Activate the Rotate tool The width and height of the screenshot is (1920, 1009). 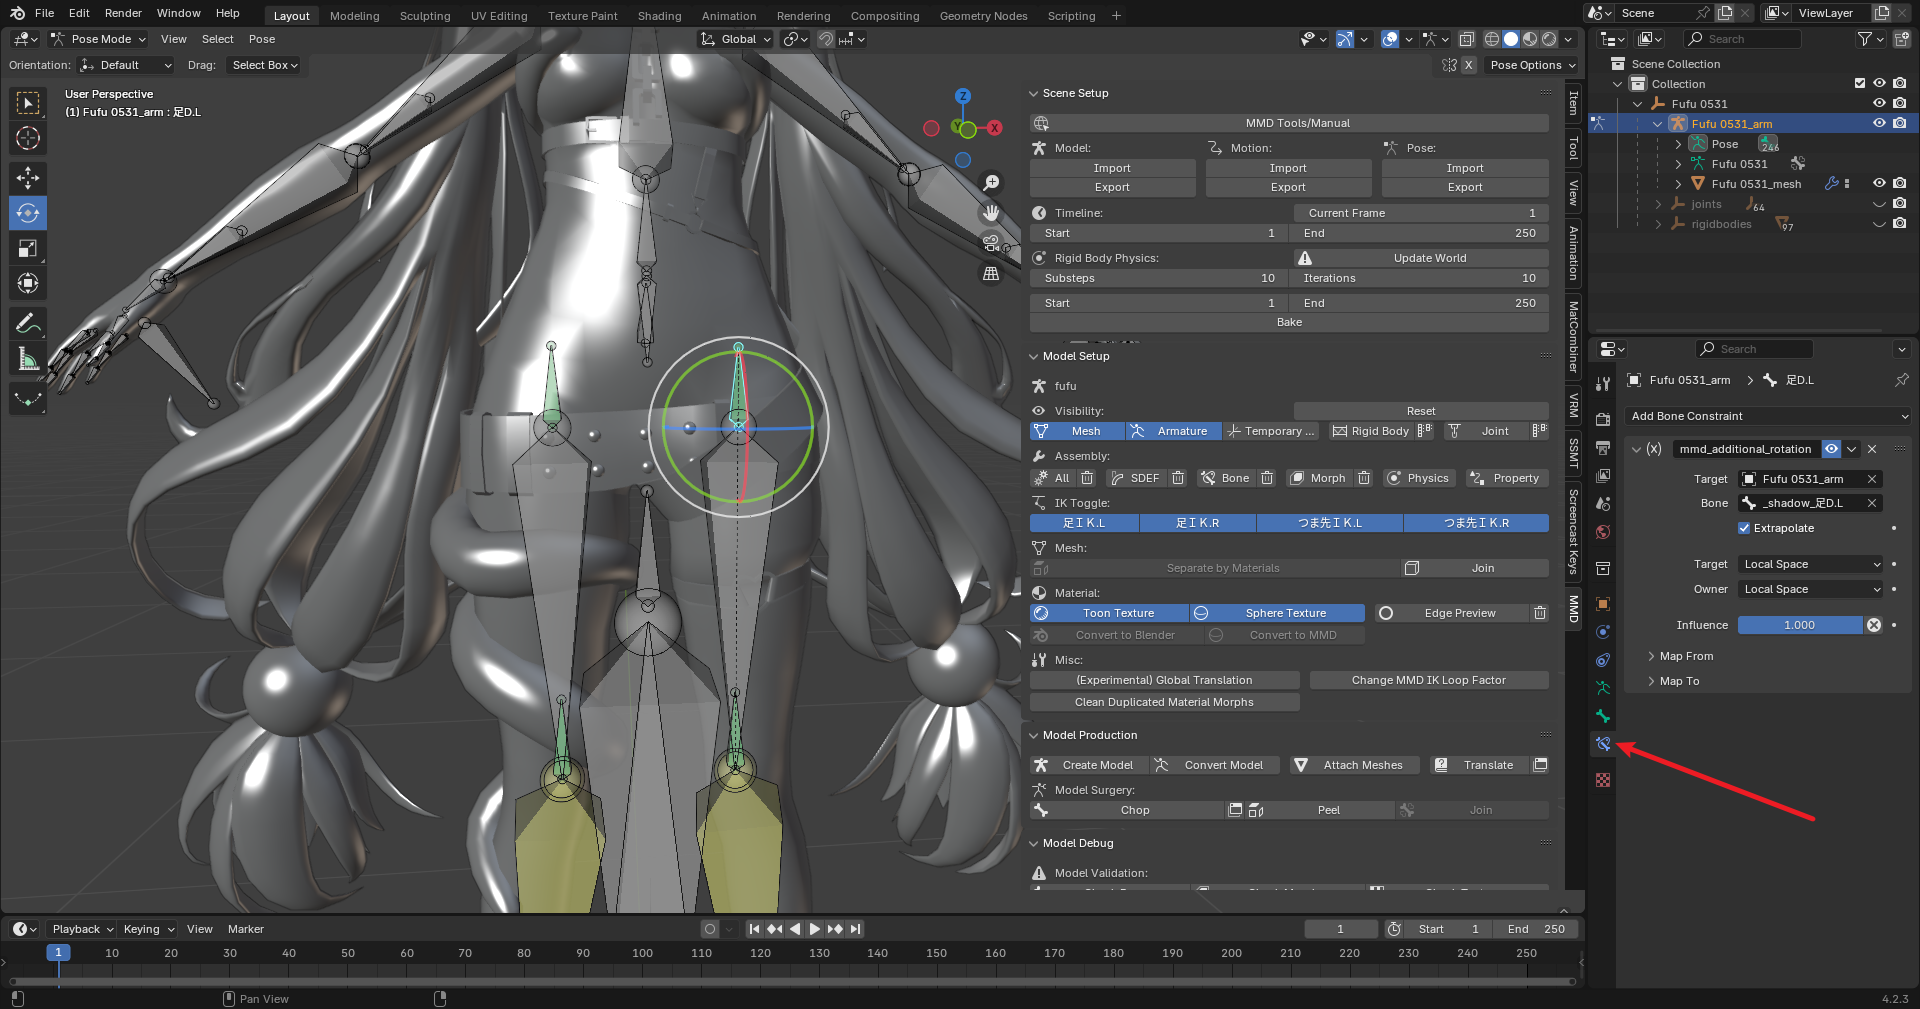pos(28,213)
